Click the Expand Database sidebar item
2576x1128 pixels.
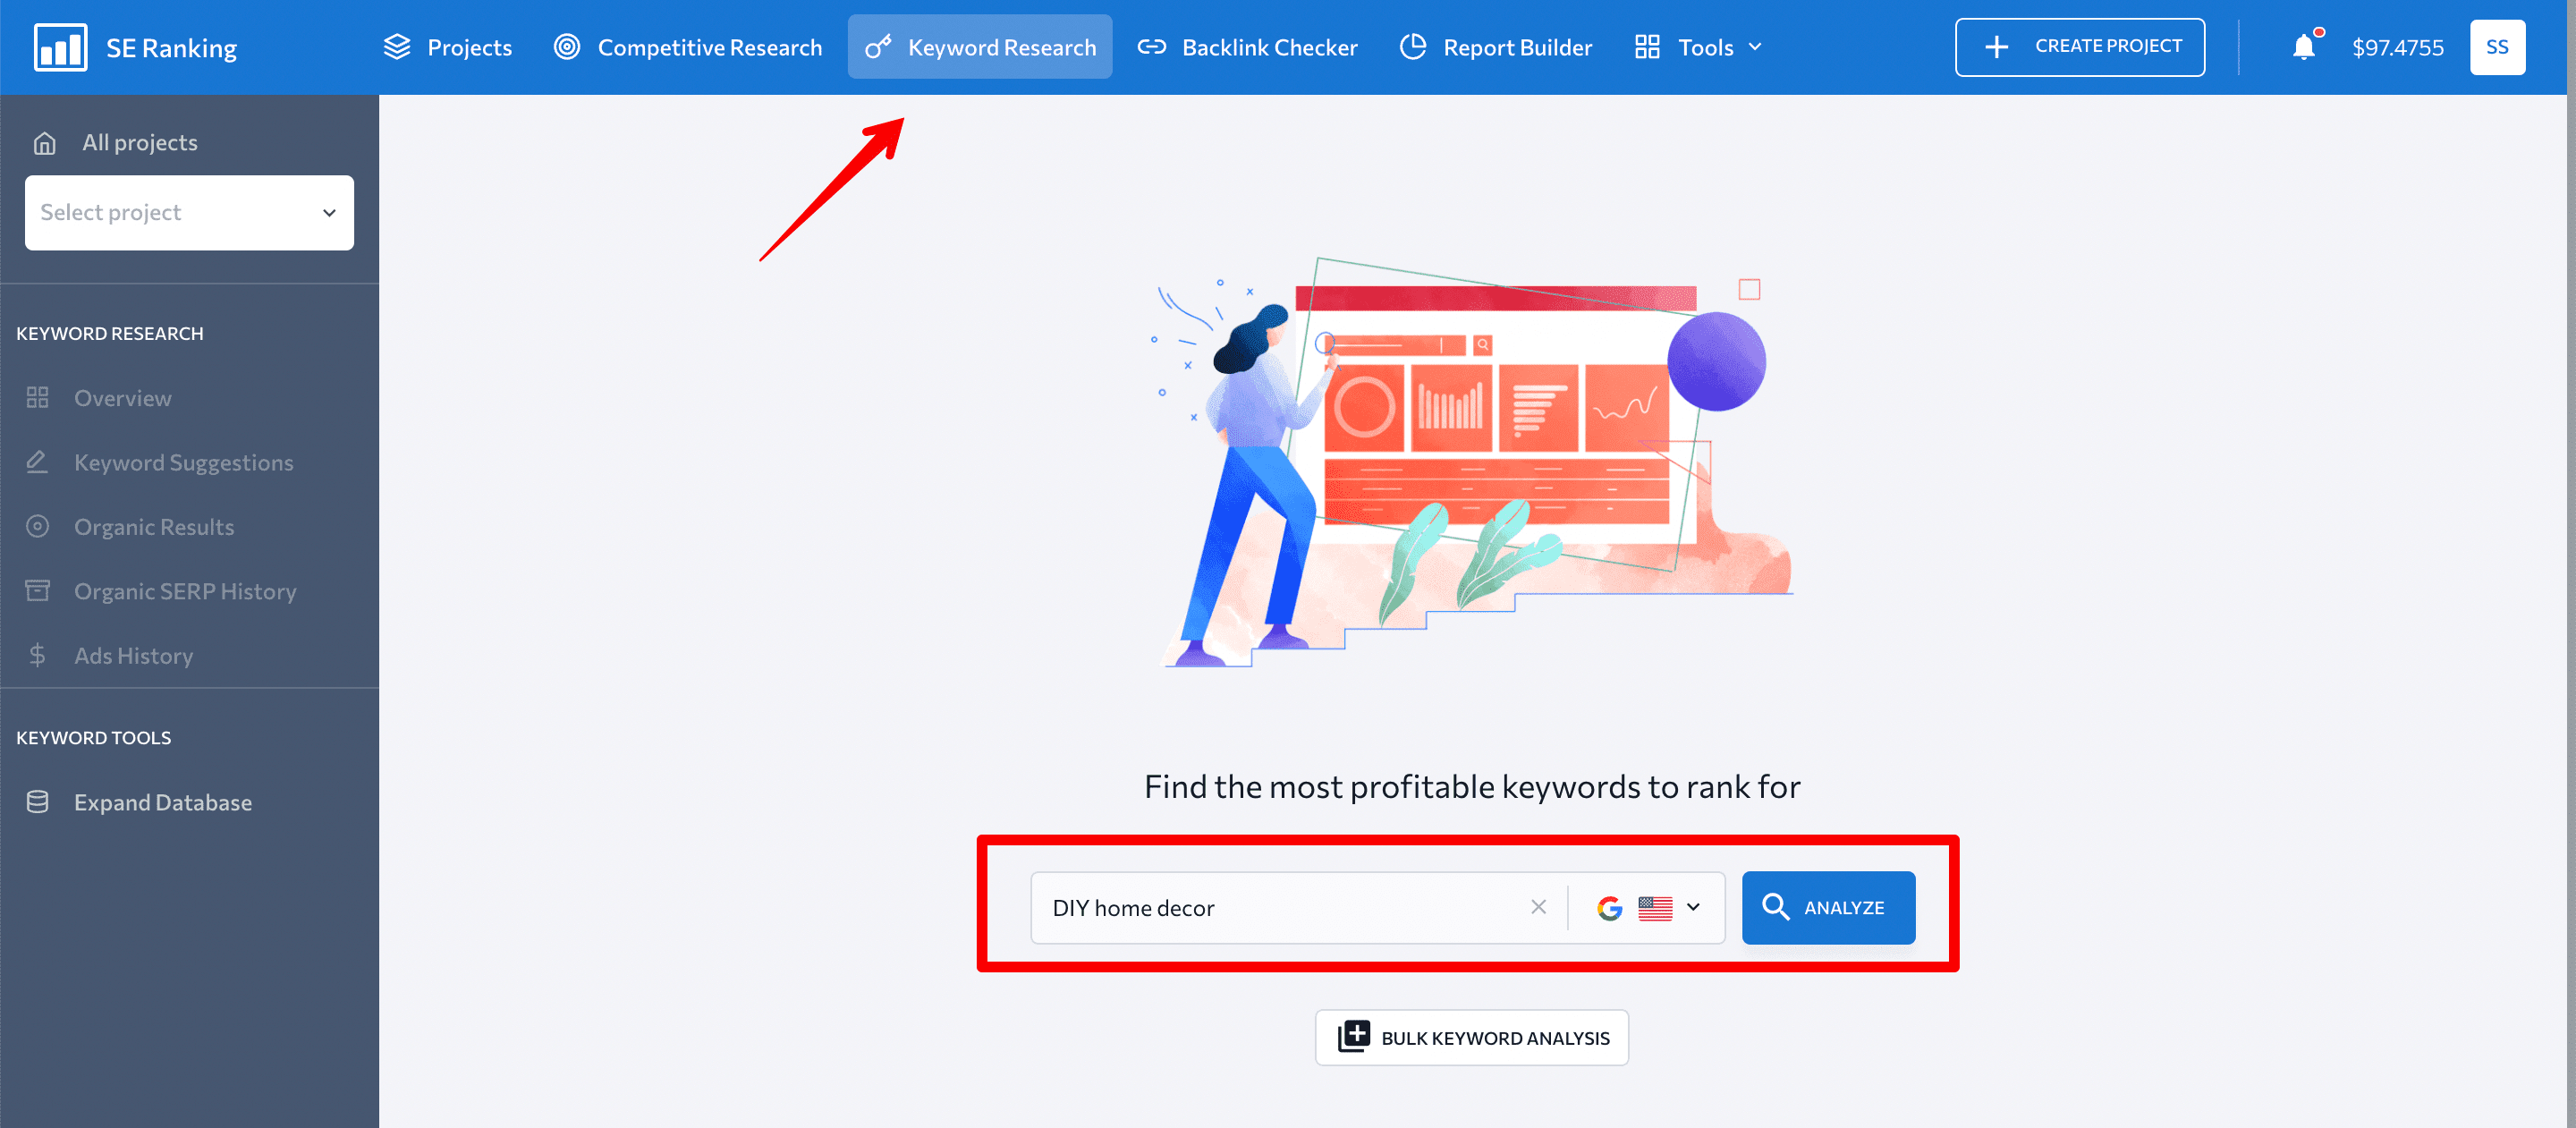pos(163,800)
